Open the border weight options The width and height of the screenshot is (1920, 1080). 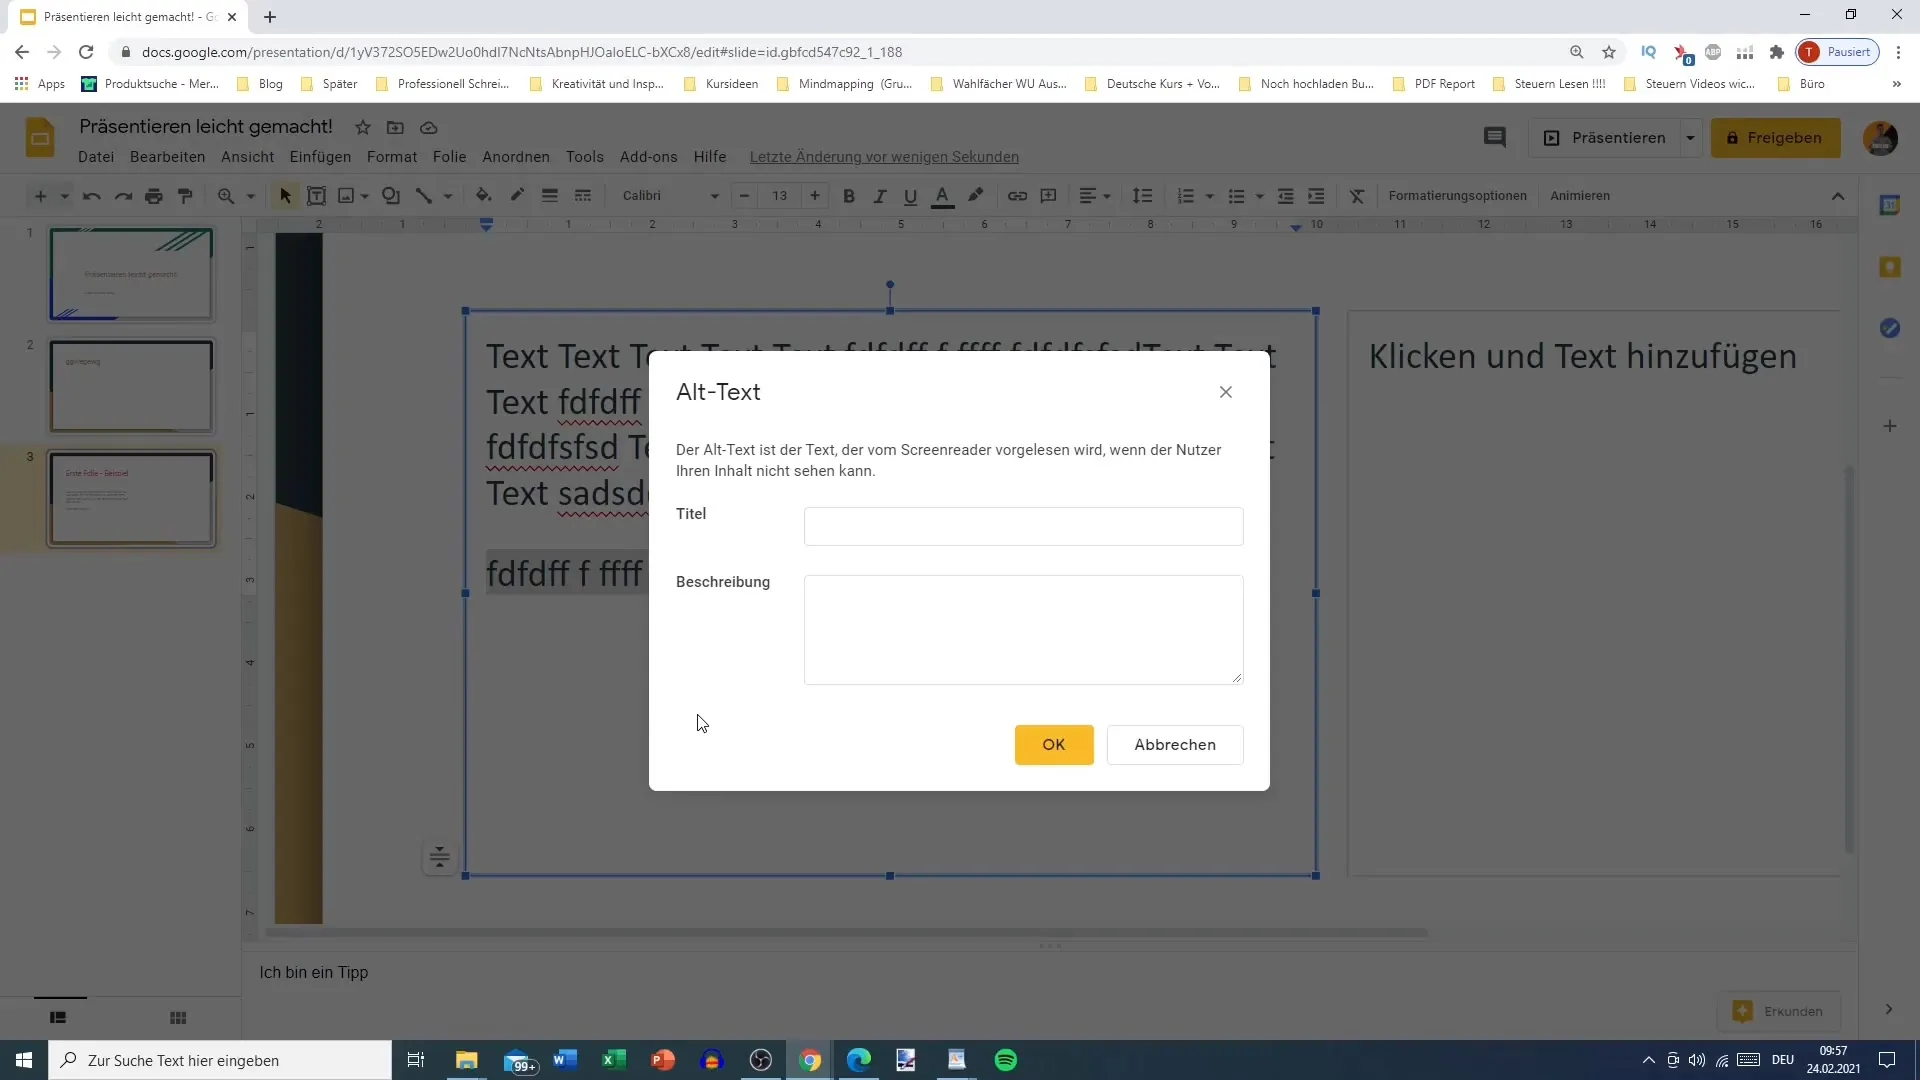coord(550,196)
